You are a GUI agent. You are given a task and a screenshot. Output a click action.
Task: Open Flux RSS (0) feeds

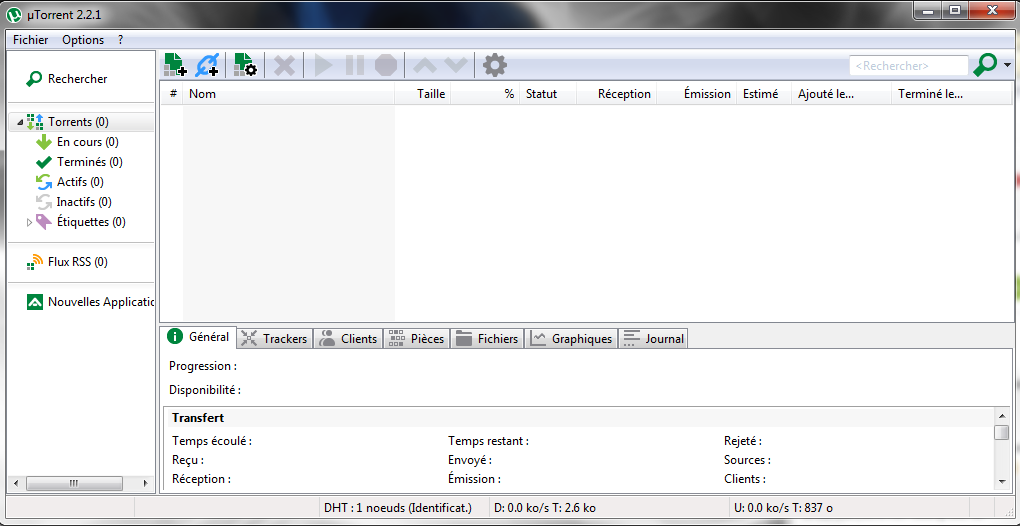point(78,262)
